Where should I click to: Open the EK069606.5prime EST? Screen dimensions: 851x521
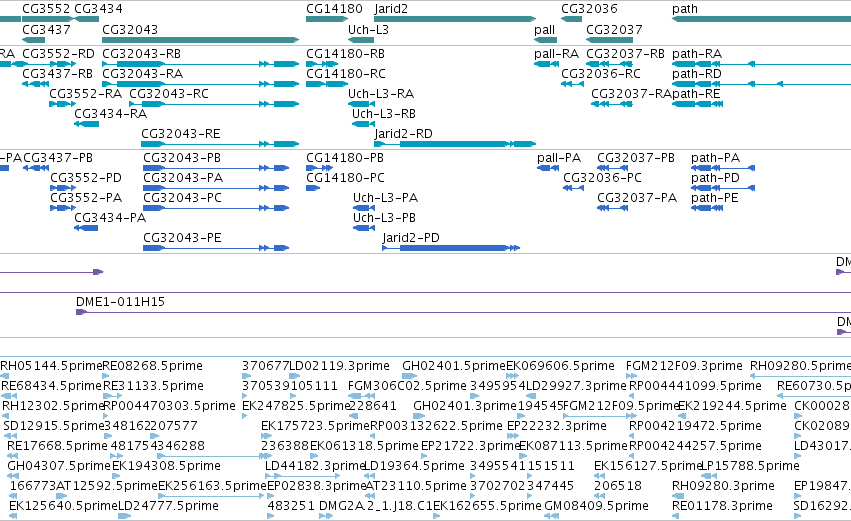click(560, 366)
